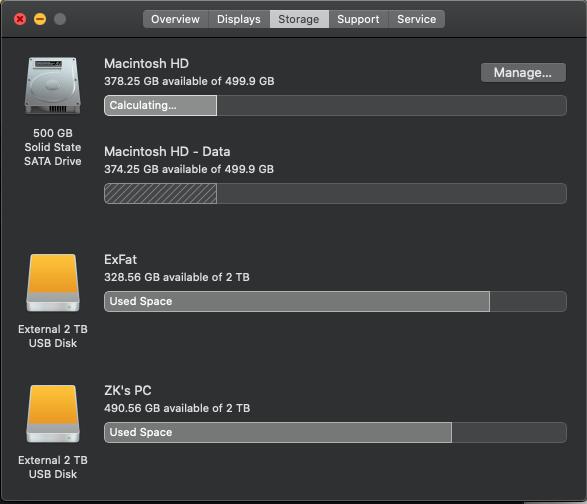This screenshot has height=504, width=587.
Task: Click the ExFat volume title
Action: (x=121, y=259)
